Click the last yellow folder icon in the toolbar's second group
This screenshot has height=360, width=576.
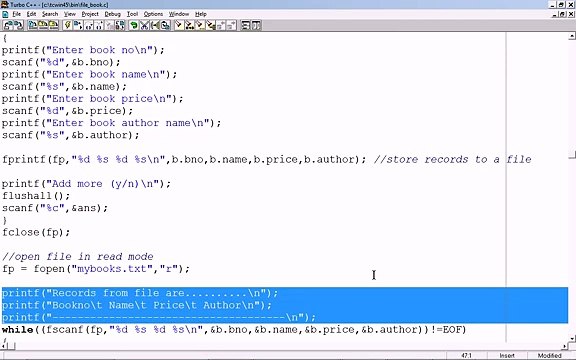(54, 25)
